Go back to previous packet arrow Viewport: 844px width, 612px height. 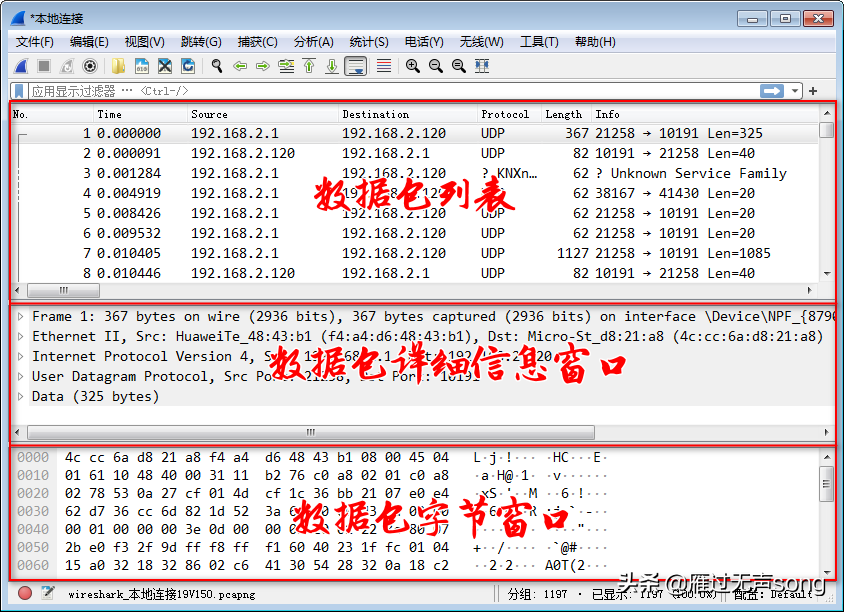click(x=240, y=66)
